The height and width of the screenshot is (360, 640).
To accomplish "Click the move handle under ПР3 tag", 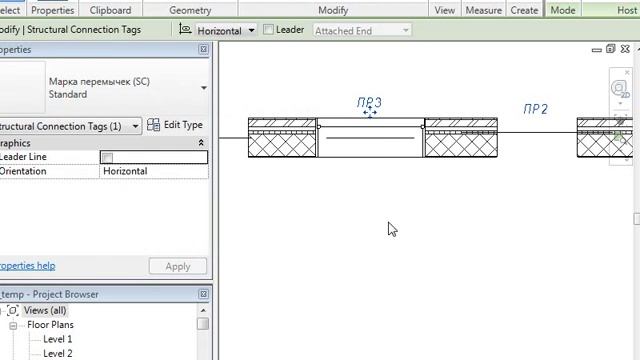I will point(370,112).
